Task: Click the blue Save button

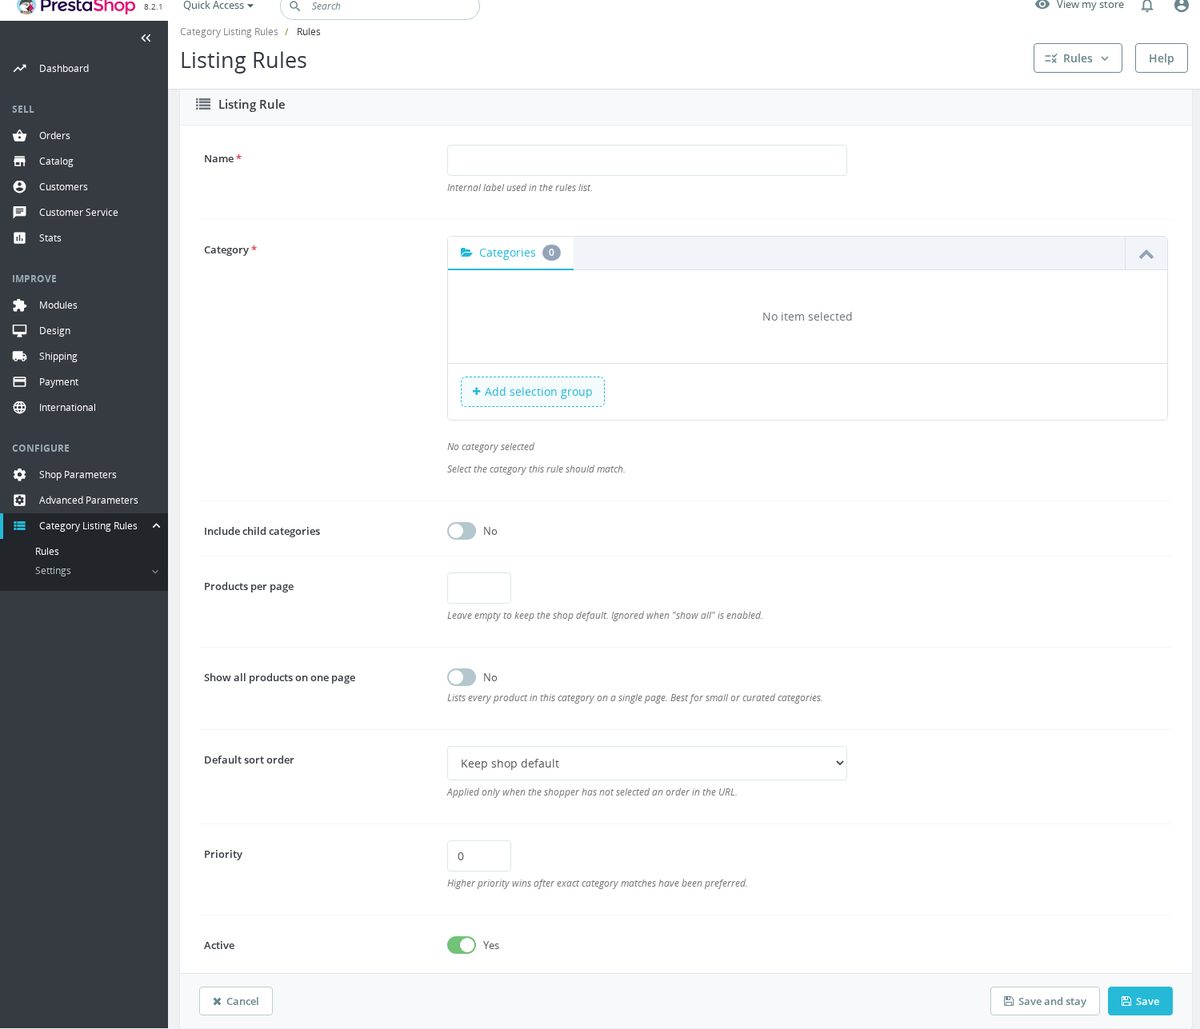Action: click(x=1140, y=1001)
